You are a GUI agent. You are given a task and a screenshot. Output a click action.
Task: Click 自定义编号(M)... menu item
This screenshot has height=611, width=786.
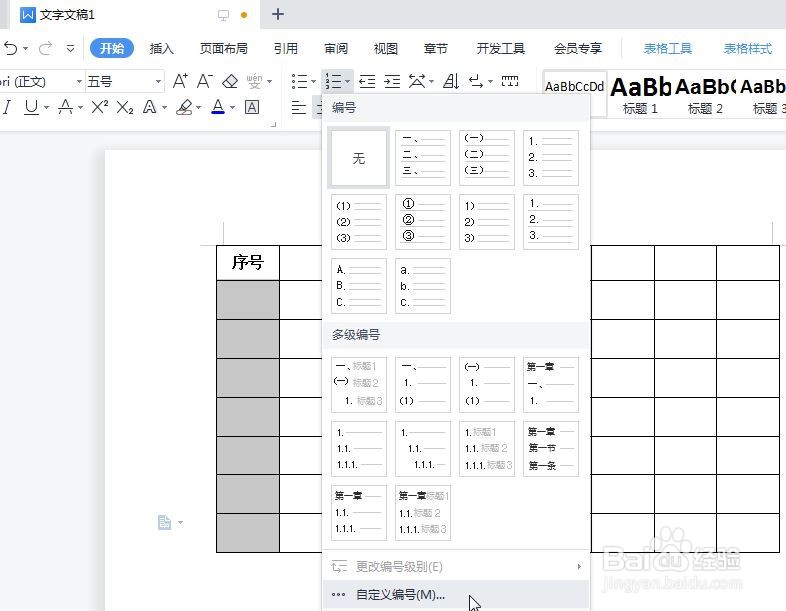click(456, 595)
